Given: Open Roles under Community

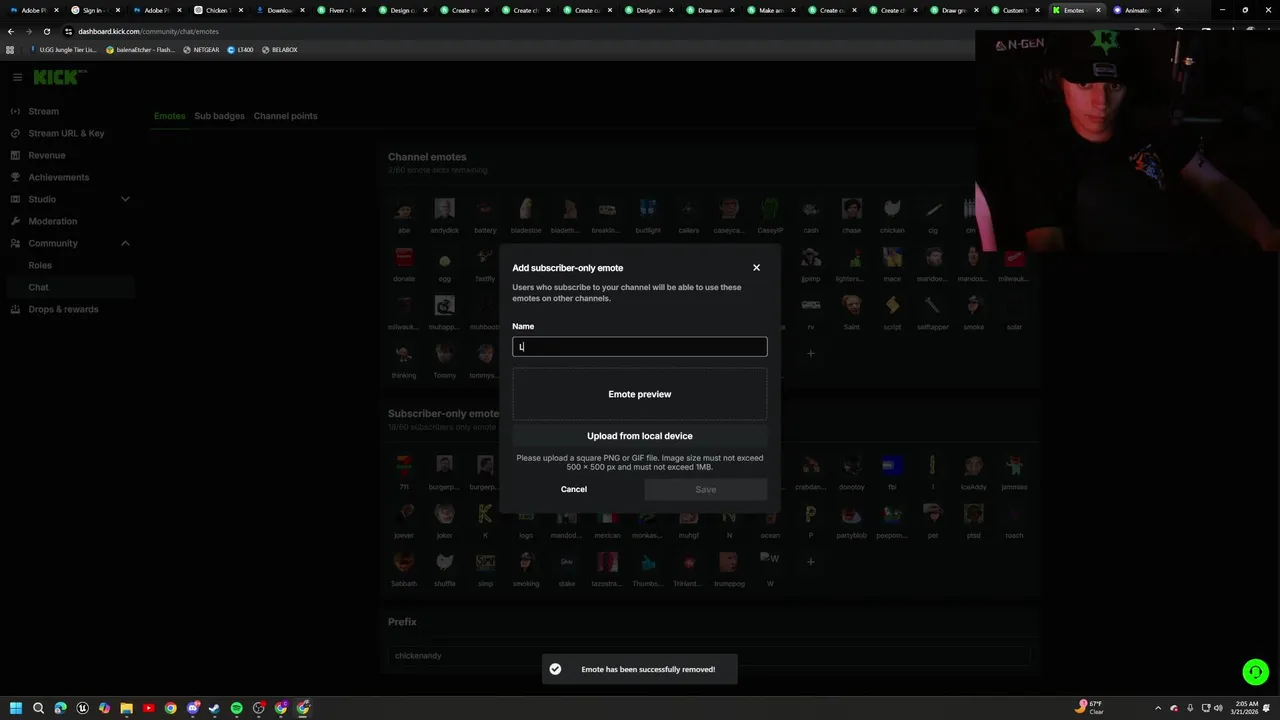Looking at the screenshot, I should pyautogui.click(x=40, y=265).
